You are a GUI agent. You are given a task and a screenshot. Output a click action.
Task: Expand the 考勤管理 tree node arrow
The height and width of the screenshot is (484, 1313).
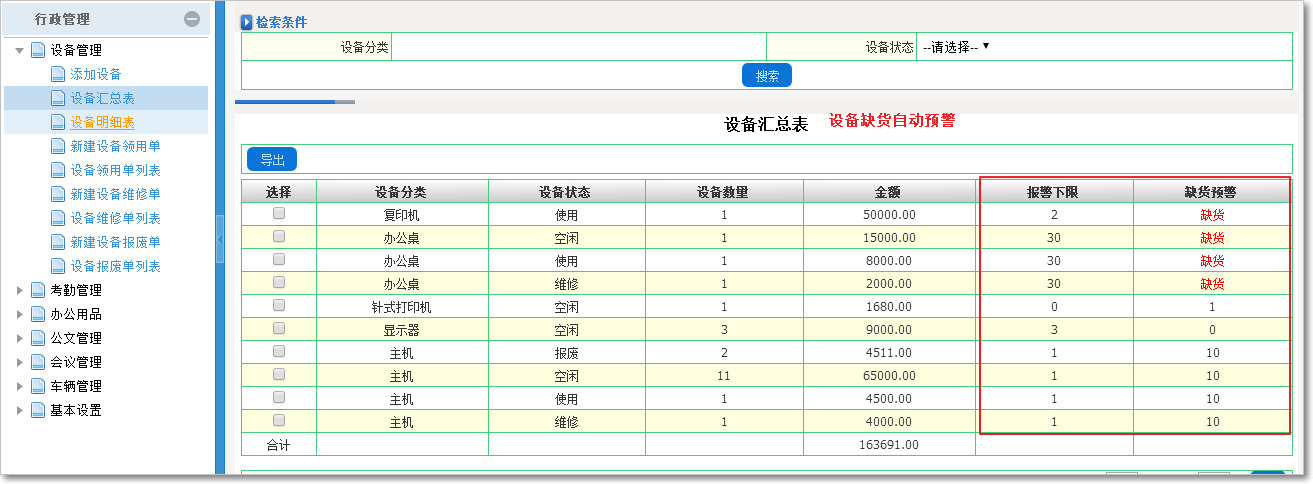pyautogui.click(x=19, y=290)
